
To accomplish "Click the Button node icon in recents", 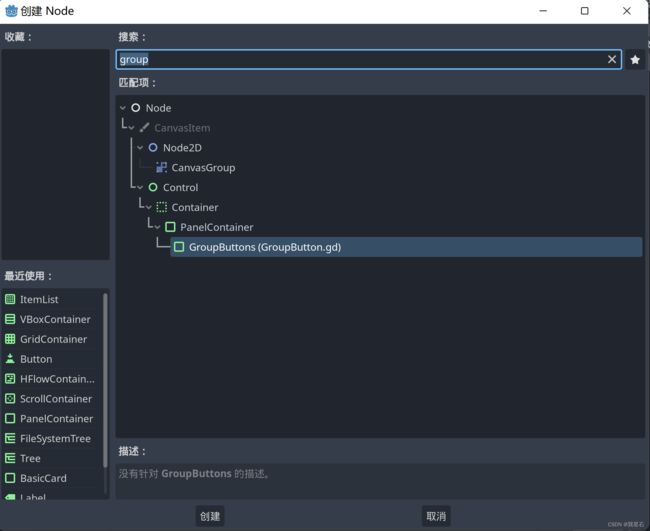I will (10, 359).
